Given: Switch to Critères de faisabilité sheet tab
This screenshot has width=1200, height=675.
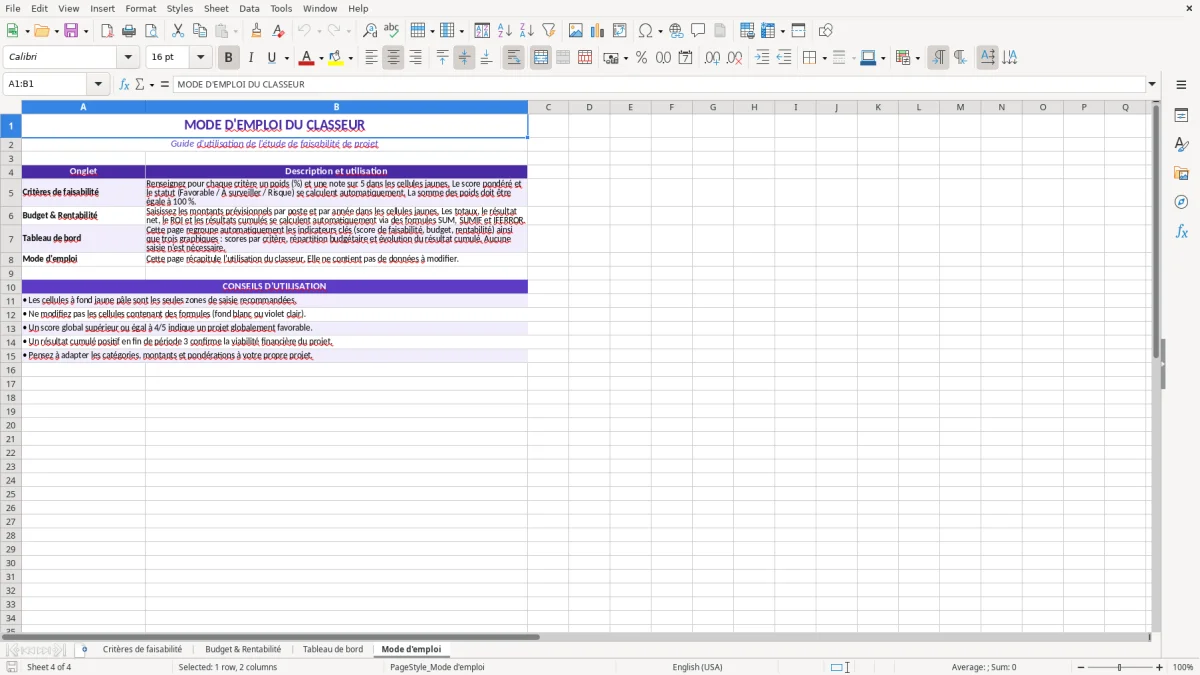Looking at the screenshot, I should 142,650.
